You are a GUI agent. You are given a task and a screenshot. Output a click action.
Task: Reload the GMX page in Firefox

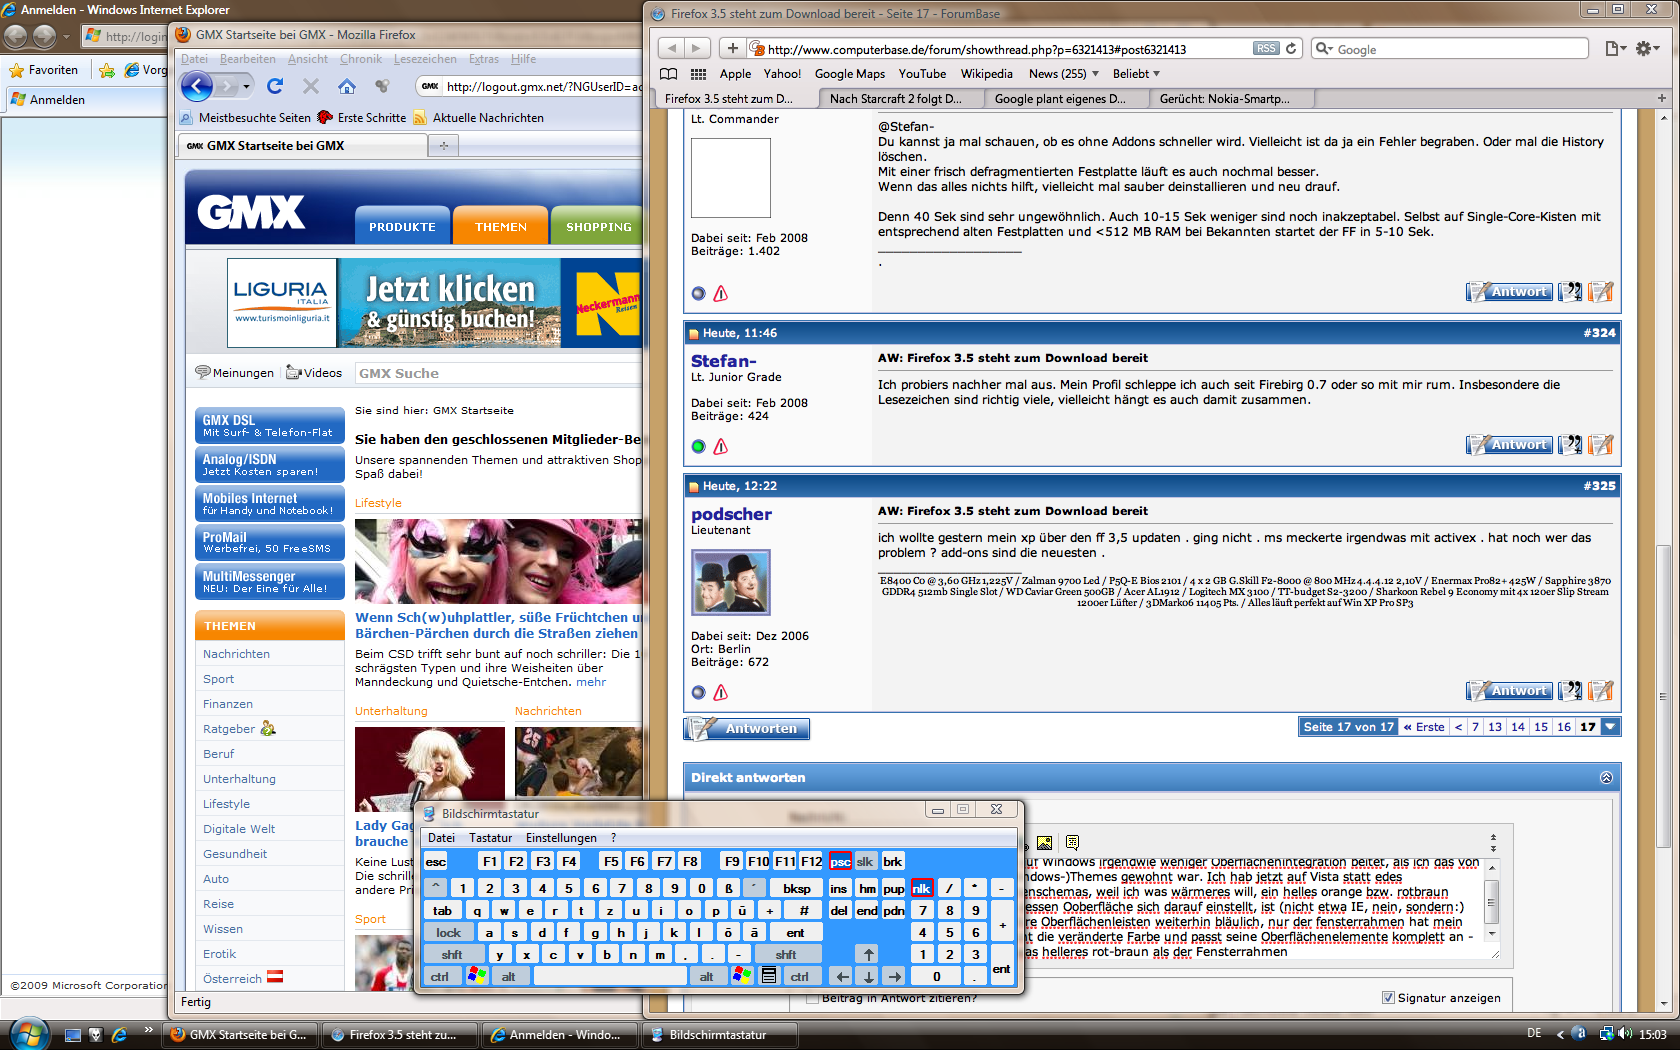275,86
